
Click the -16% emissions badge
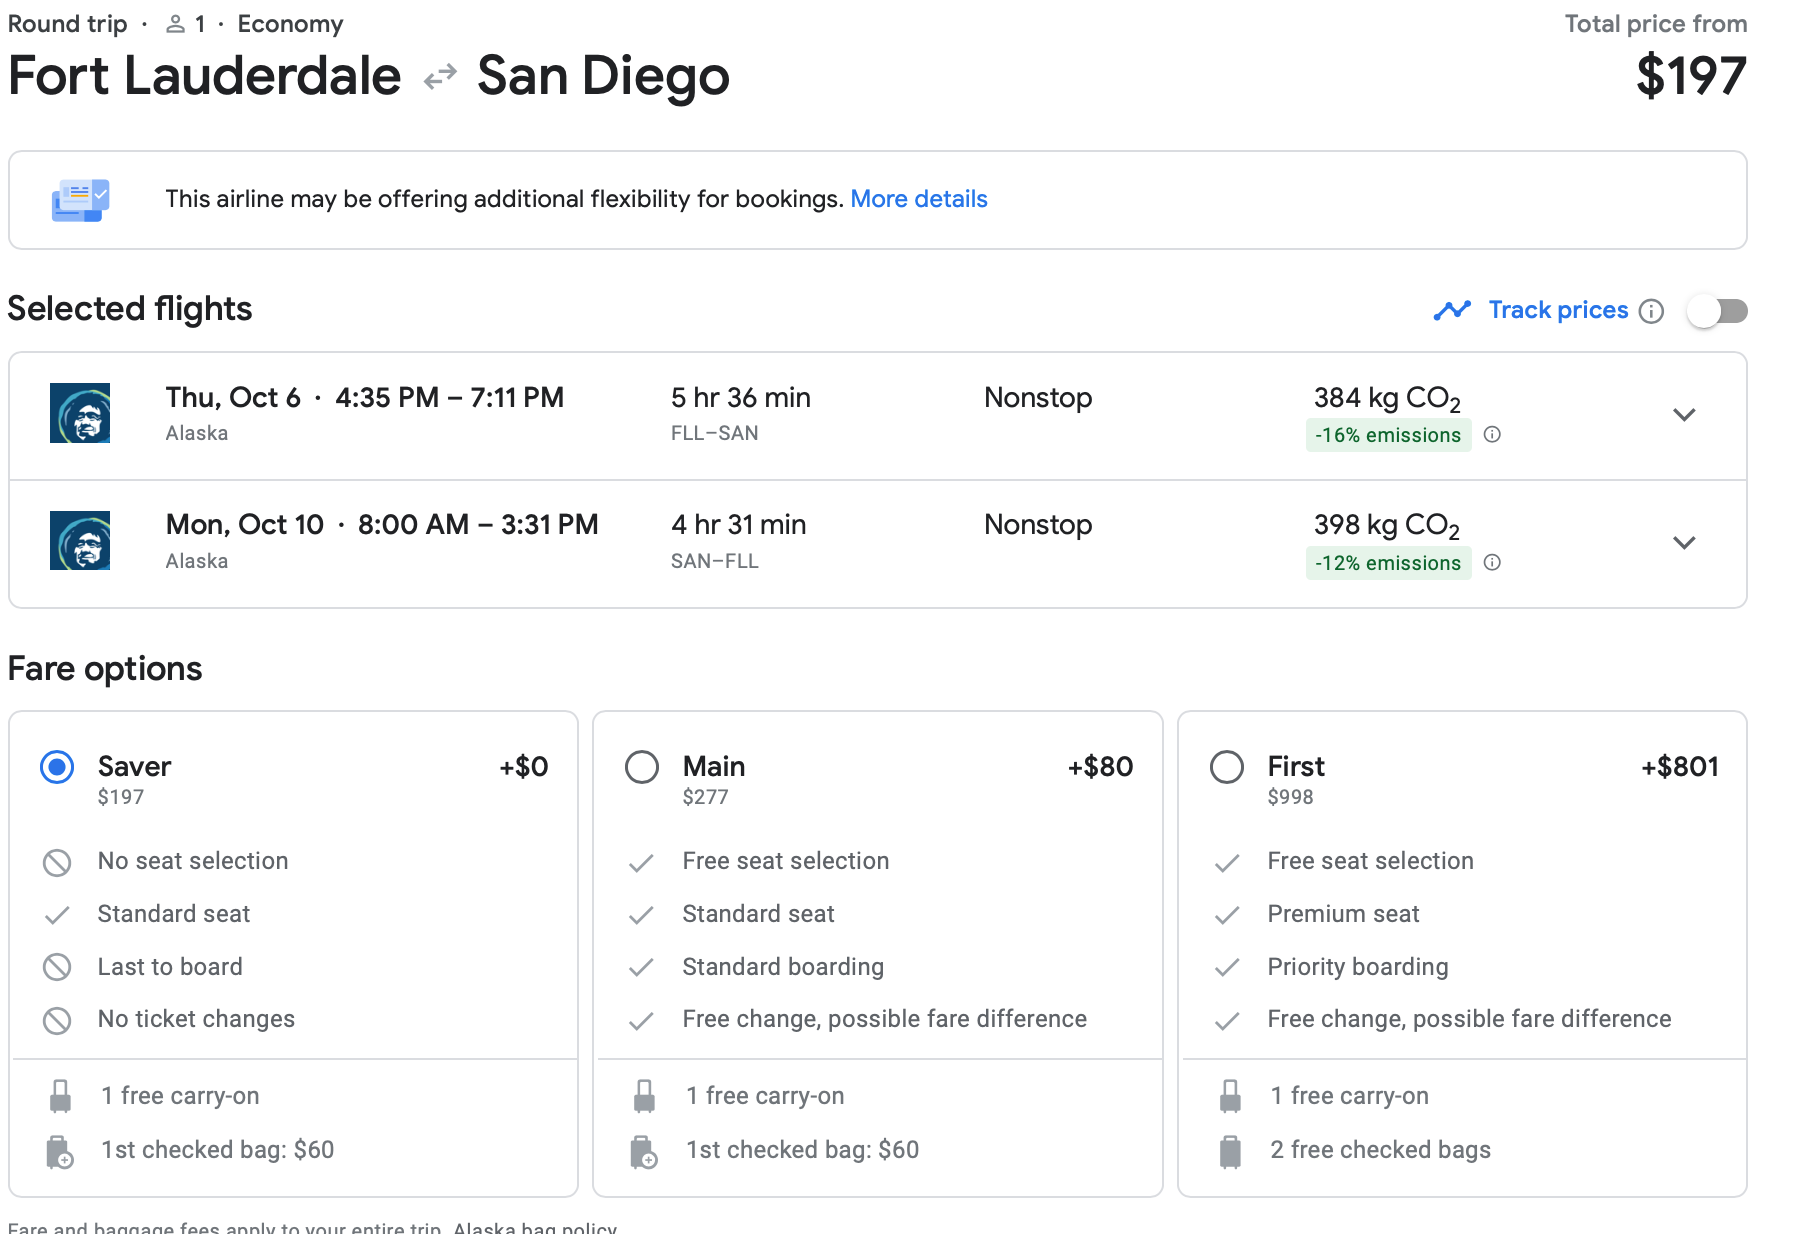[1387, 435]
